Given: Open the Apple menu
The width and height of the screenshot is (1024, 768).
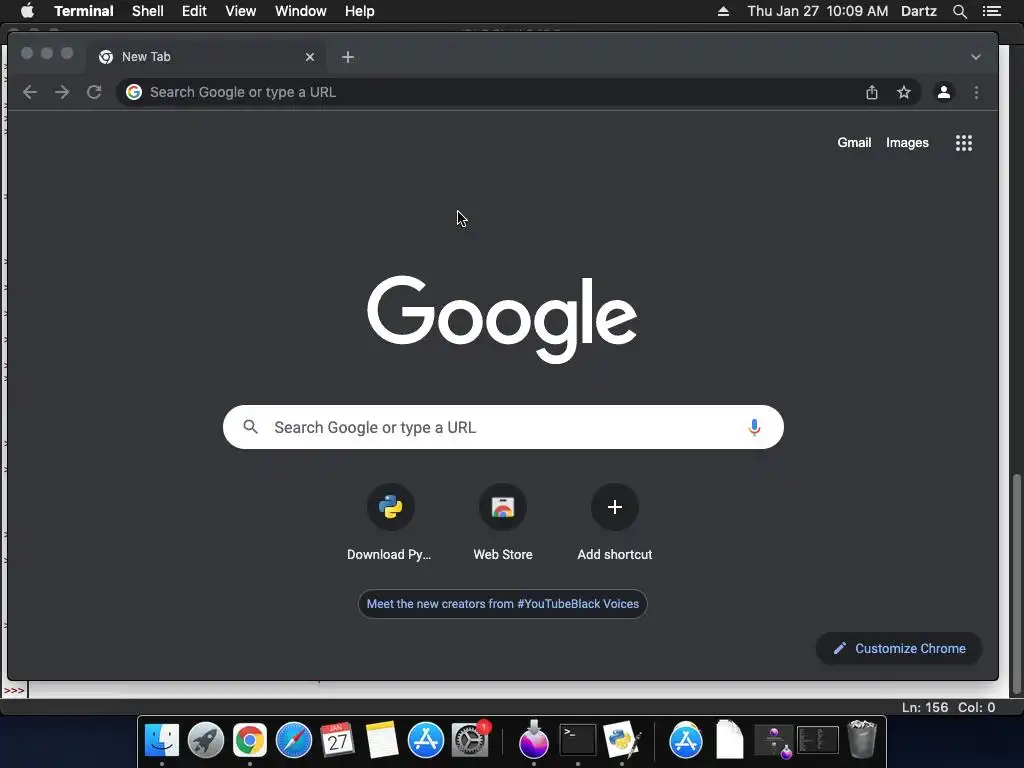Looking at the screenshot, I should (27, 11).
